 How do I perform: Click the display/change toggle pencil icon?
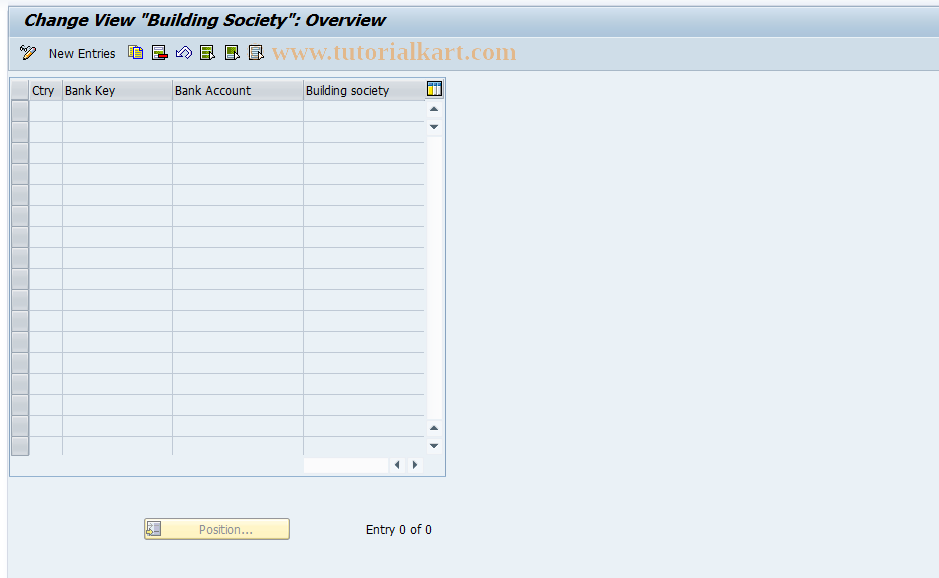pyautogui.click(x=28, y=53)
